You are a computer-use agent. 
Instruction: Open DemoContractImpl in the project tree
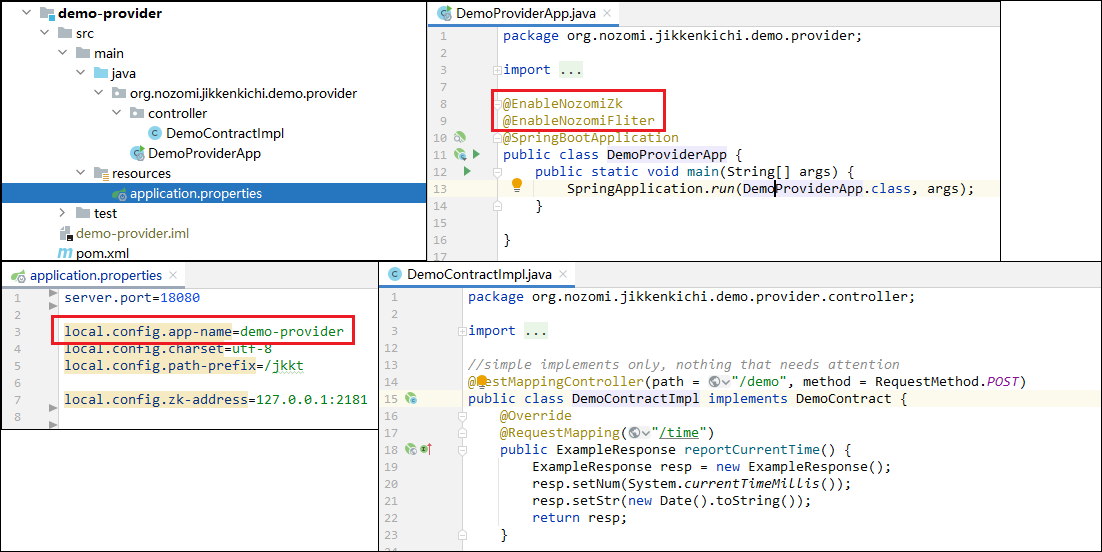[224, 133]
